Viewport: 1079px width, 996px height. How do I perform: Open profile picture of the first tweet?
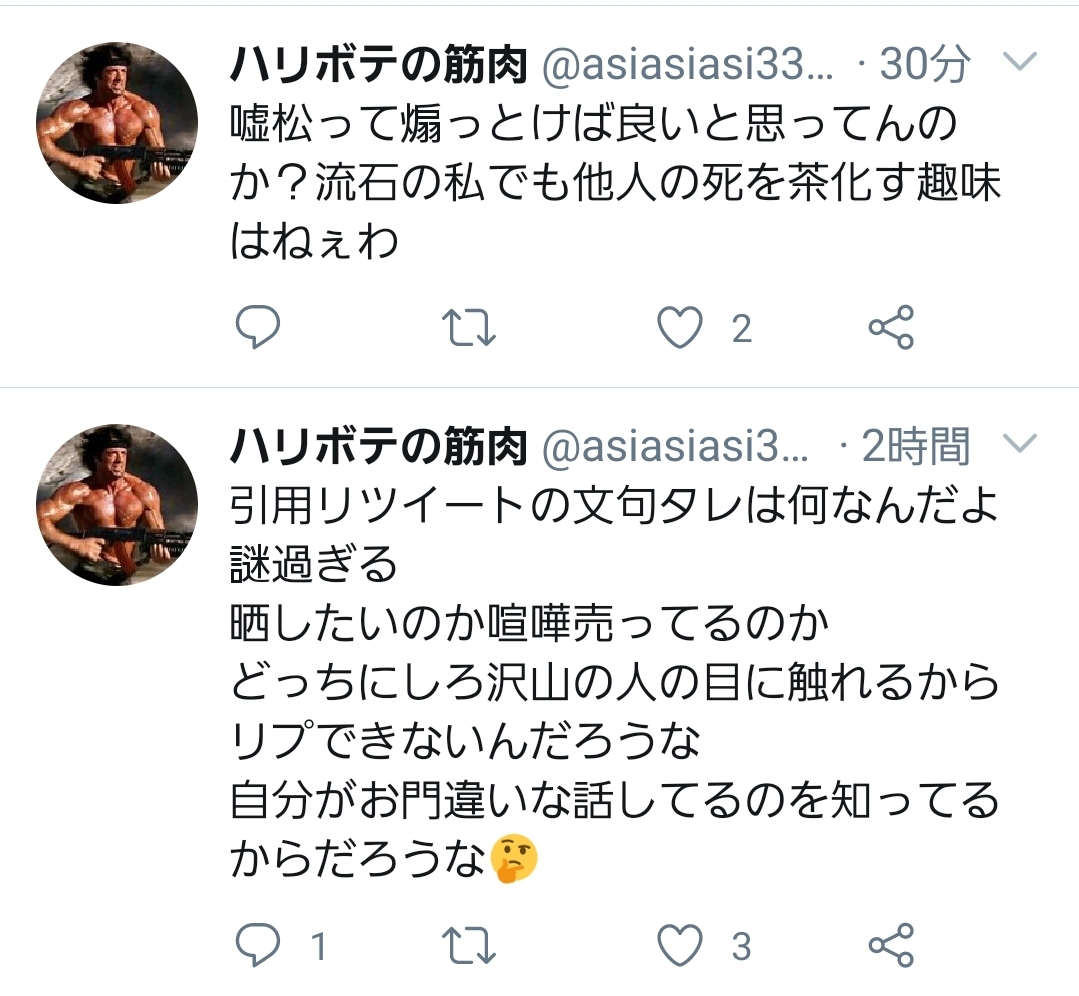(x=117, y=123)
